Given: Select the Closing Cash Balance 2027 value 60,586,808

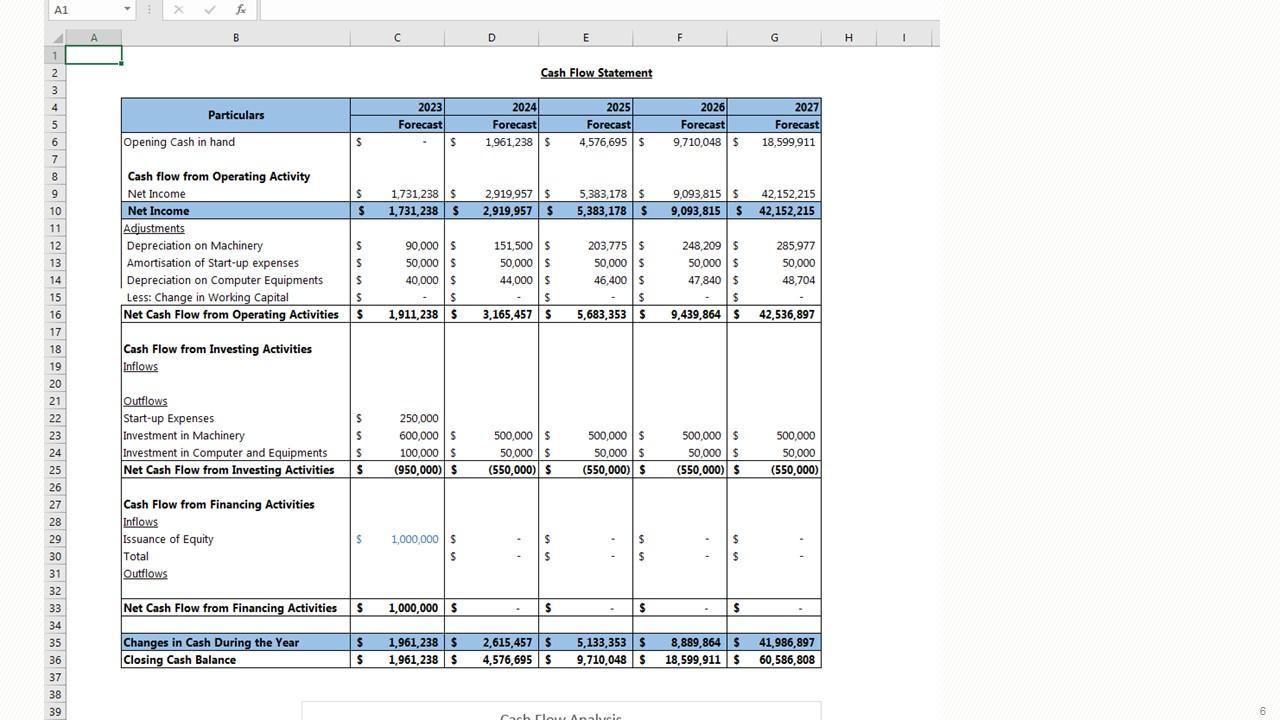Looking at the screenshot, I should tap(787, 660).
